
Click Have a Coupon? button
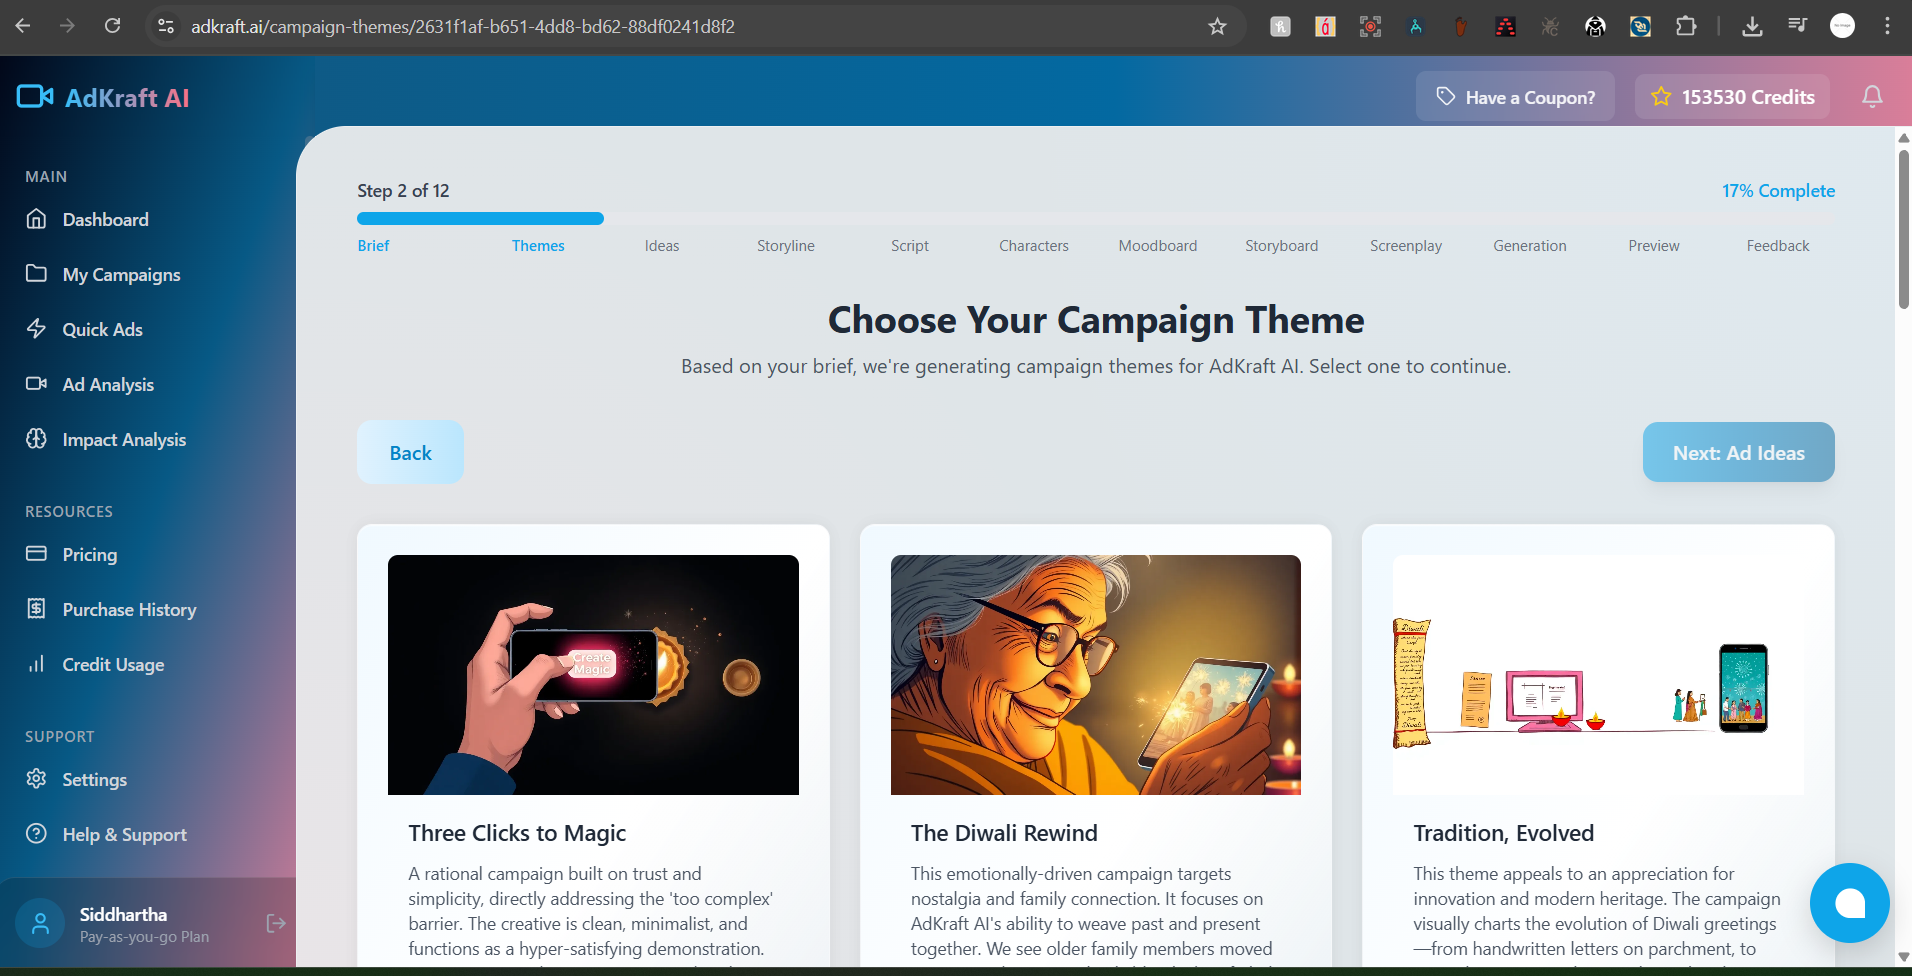pos(1514,97)
